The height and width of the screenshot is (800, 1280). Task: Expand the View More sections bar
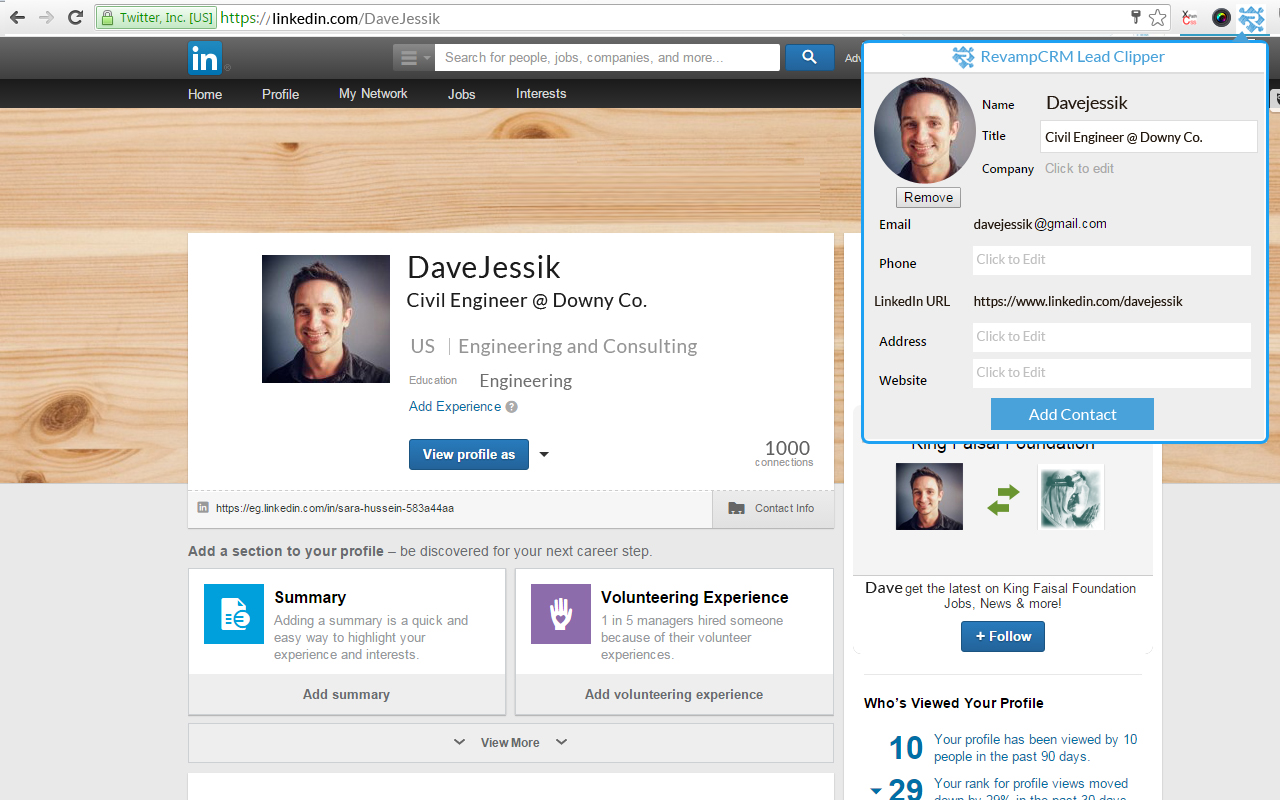pos(511,742)
